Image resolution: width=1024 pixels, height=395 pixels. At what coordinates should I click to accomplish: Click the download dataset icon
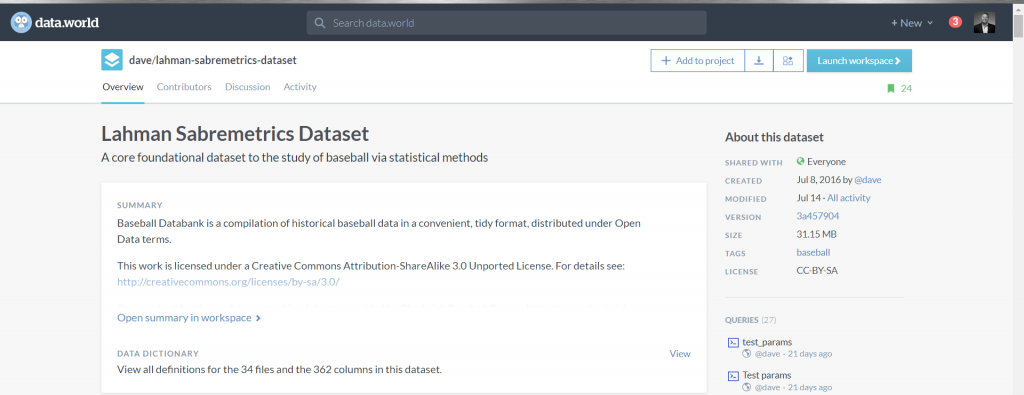(x=759, y=61)
